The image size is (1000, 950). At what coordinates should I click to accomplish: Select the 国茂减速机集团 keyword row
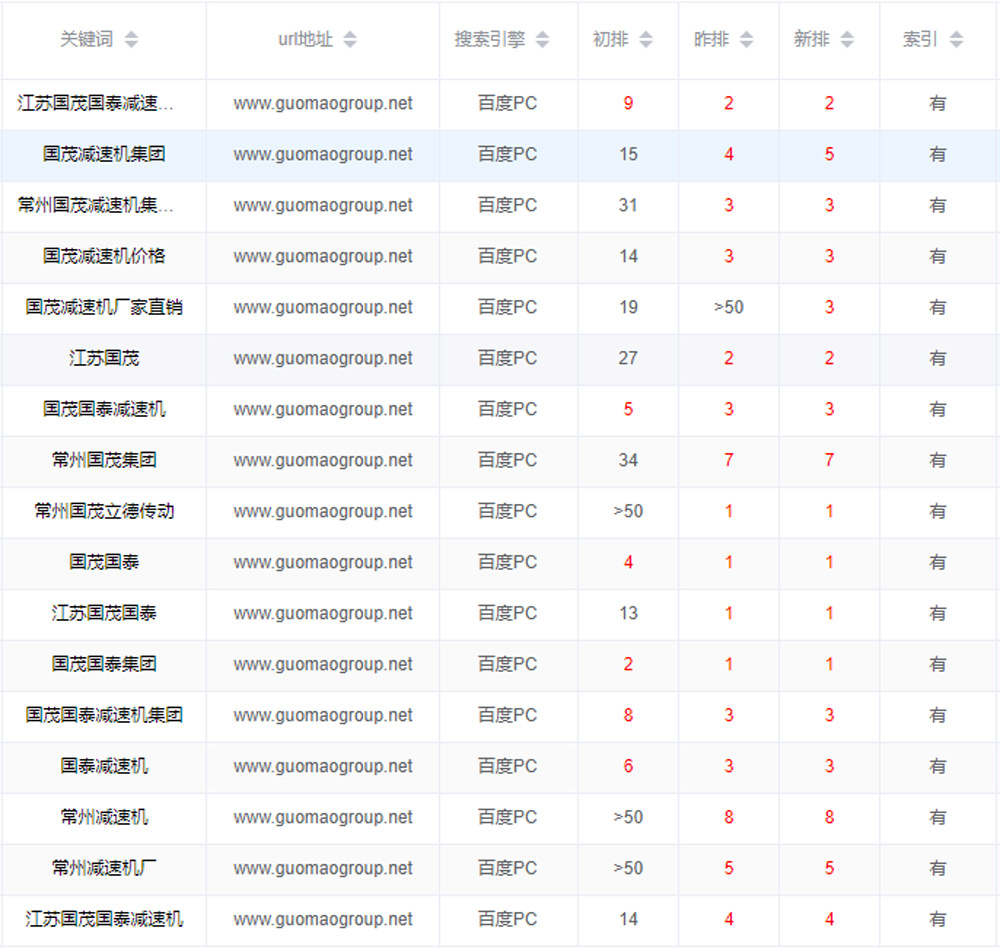point(104,154)
